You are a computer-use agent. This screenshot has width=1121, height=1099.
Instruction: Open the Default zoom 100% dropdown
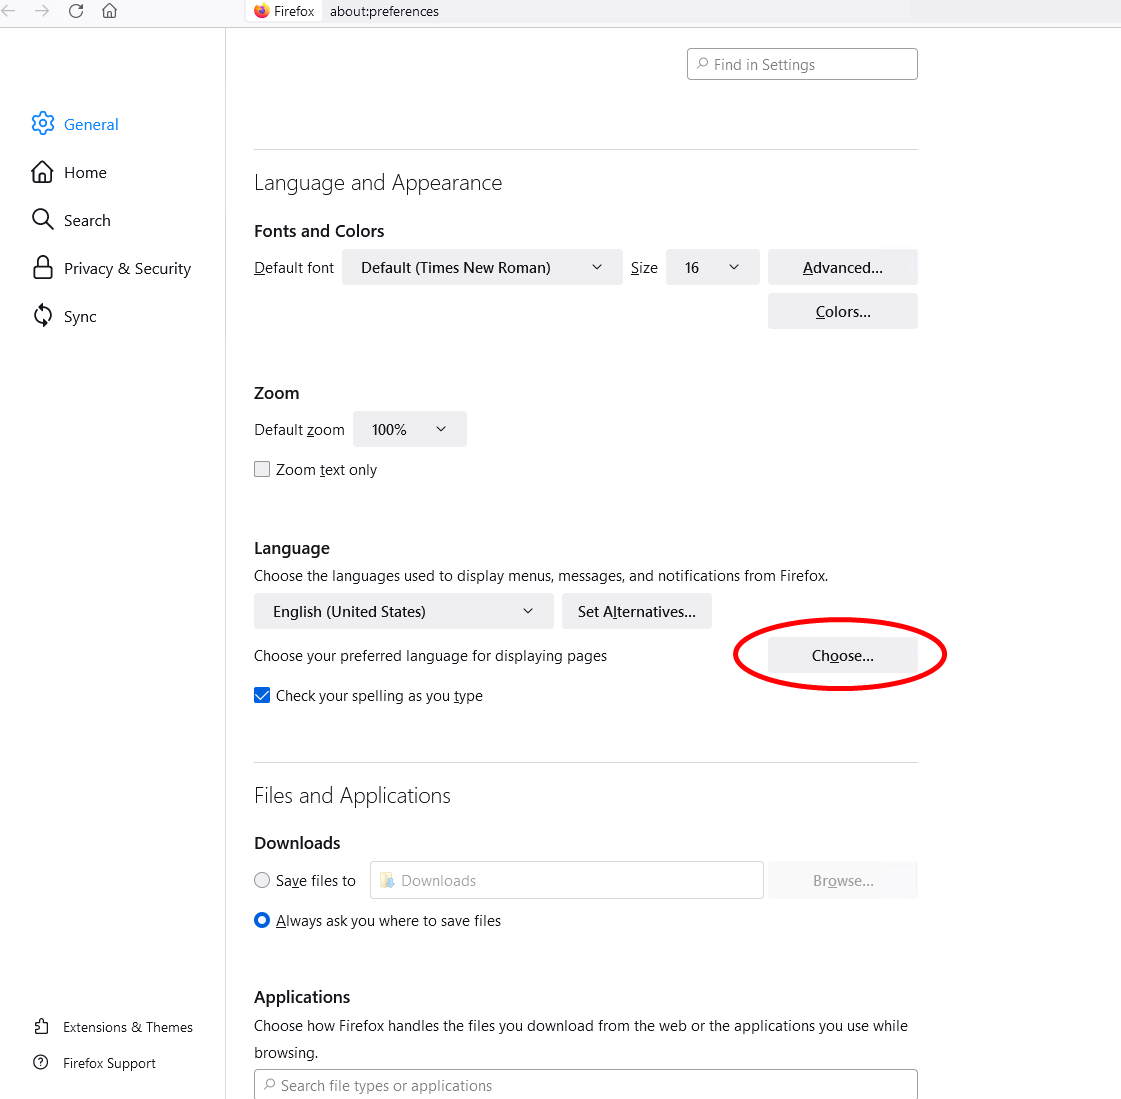tap(409, 429)
